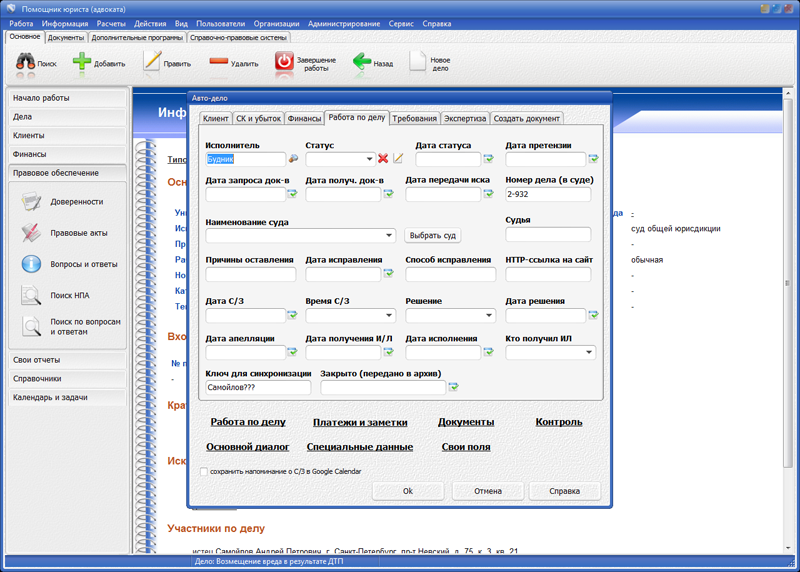Open the Время С/З dropdown

(x=389, y=315)
